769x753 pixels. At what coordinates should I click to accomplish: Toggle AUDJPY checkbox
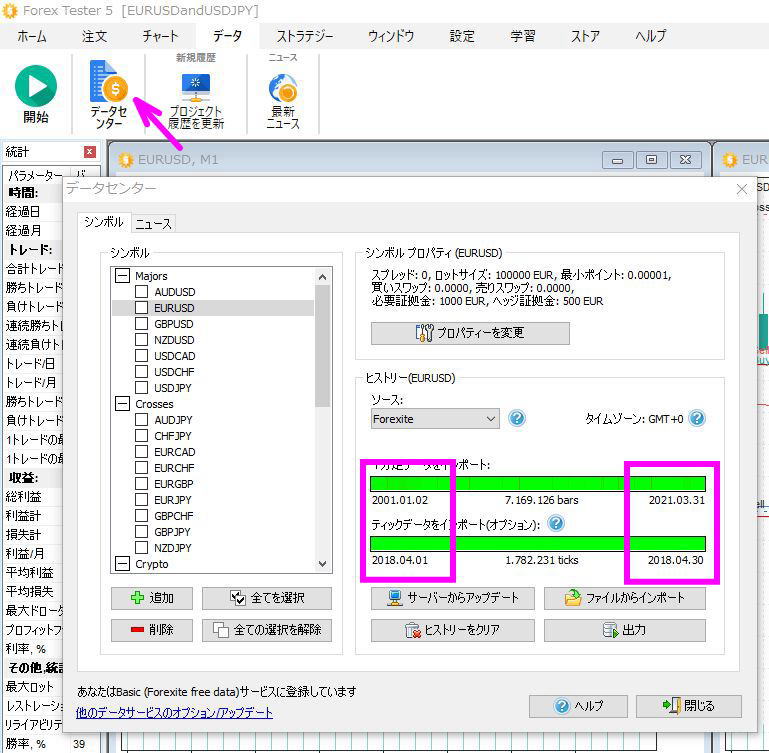[x=142, y=420]
